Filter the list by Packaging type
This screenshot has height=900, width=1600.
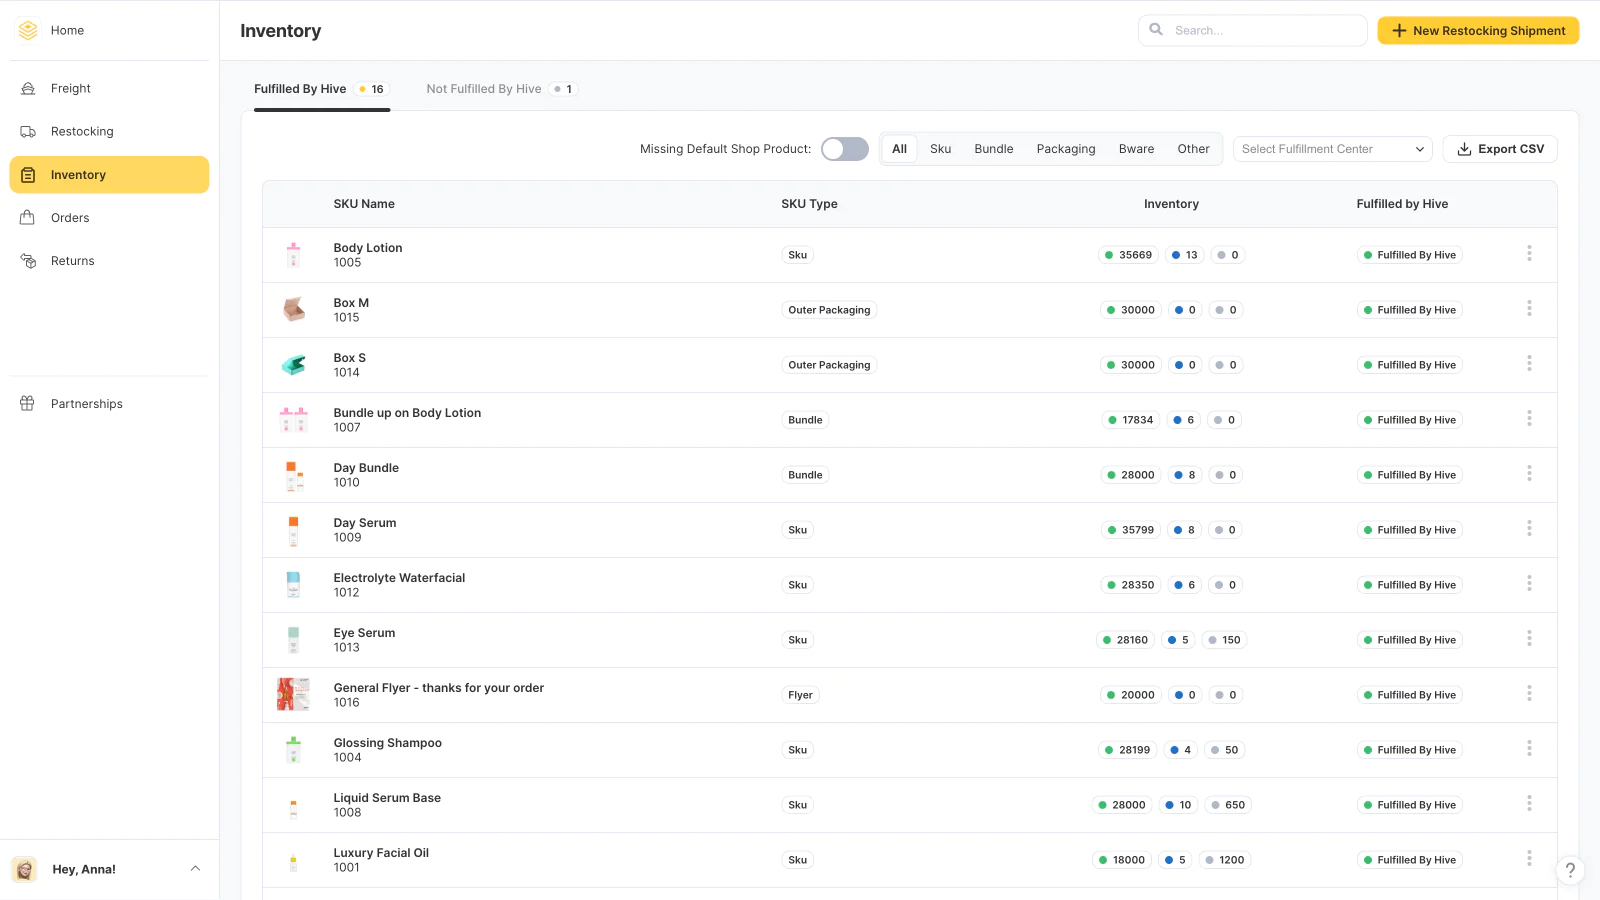coord(1065,149)
